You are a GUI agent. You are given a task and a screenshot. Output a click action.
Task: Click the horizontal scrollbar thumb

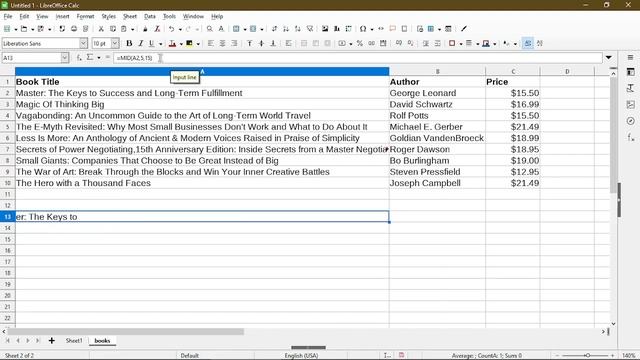[126, 331]
